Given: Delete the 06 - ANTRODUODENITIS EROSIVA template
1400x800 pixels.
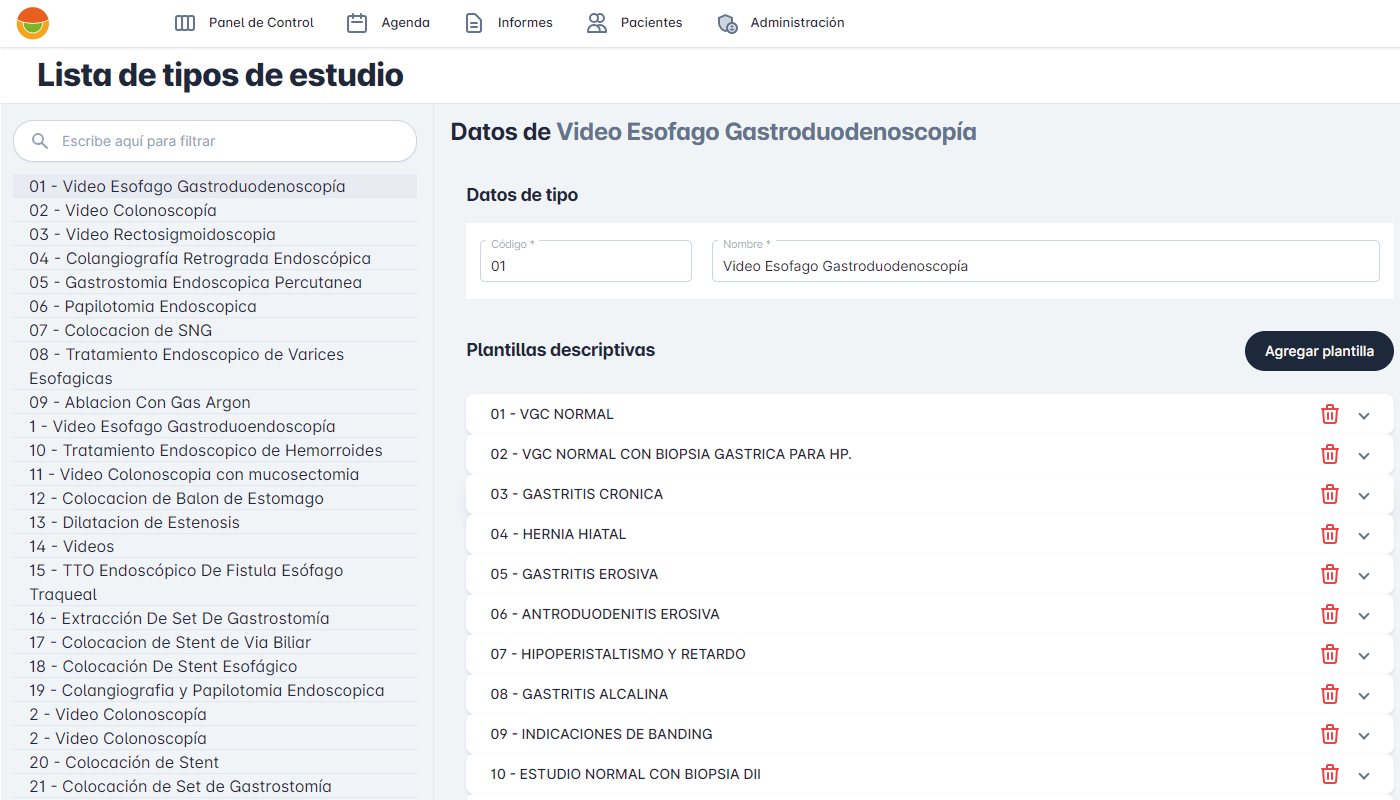Looking at the screenshot, I should pos(1330,614).
